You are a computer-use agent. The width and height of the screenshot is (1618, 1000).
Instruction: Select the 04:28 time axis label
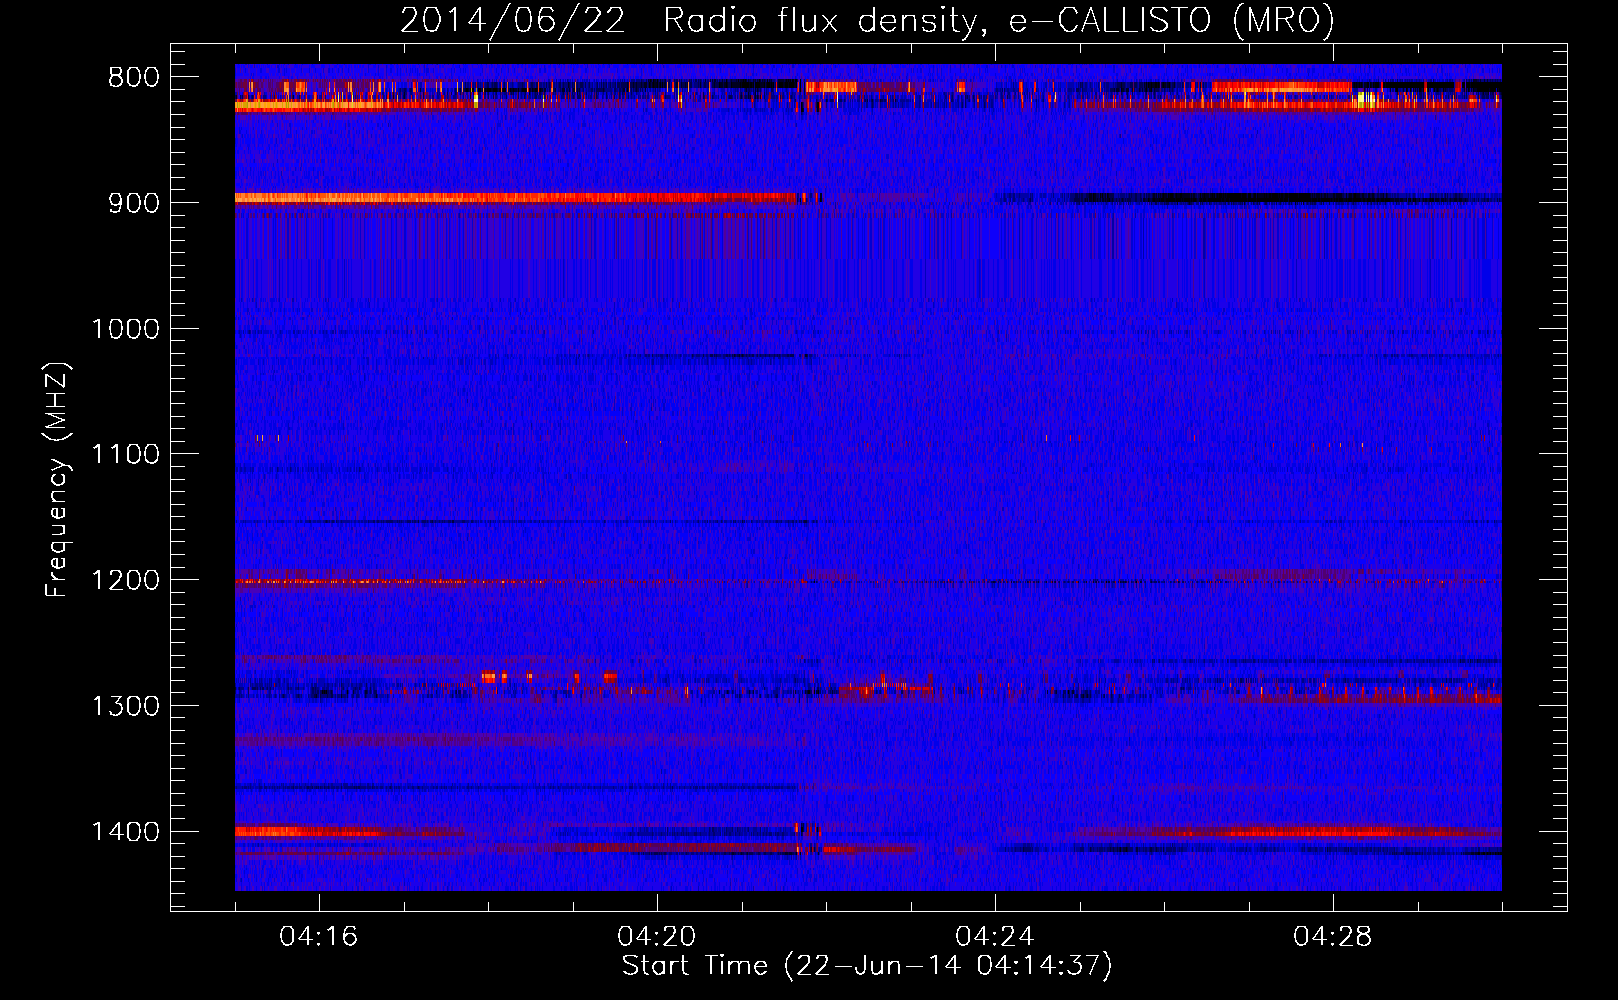tap(1333, 937)
